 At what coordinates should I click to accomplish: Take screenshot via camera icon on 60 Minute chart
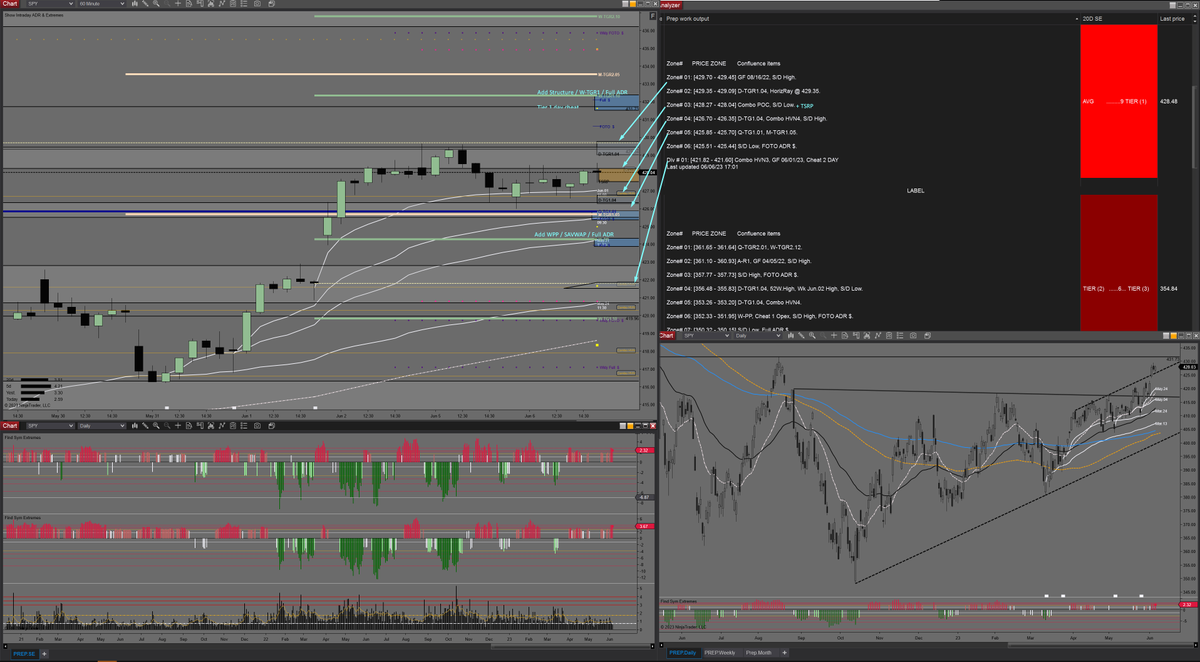(x=257, y=4)
